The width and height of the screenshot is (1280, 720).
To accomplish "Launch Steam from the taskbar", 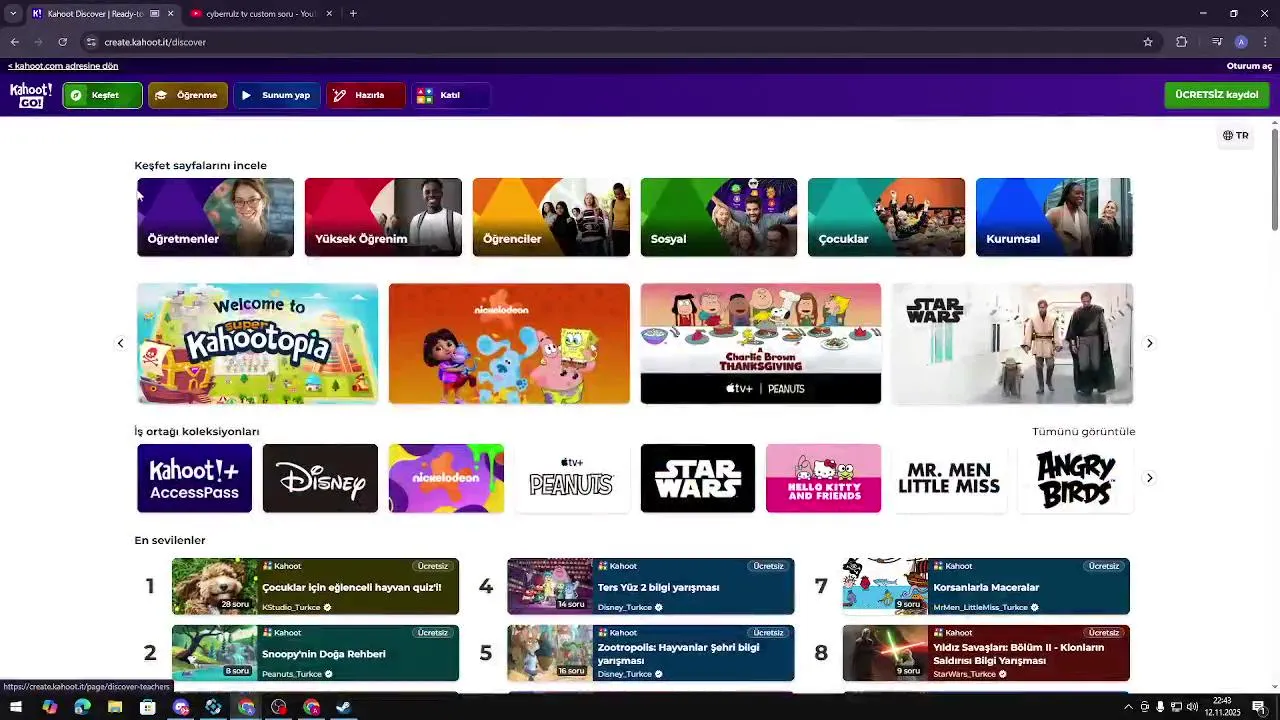I will (343, 707).
